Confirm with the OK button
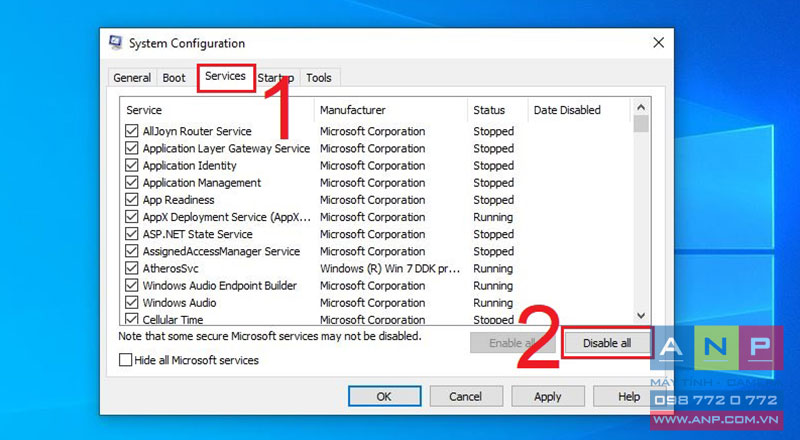800x440 pixels. click(384, 397)
